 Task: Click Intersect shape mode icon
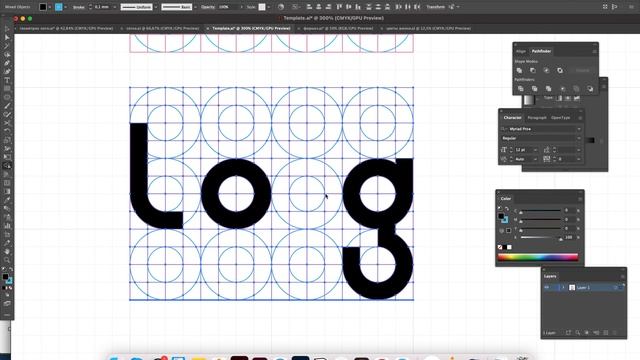(x=546, y=71)
